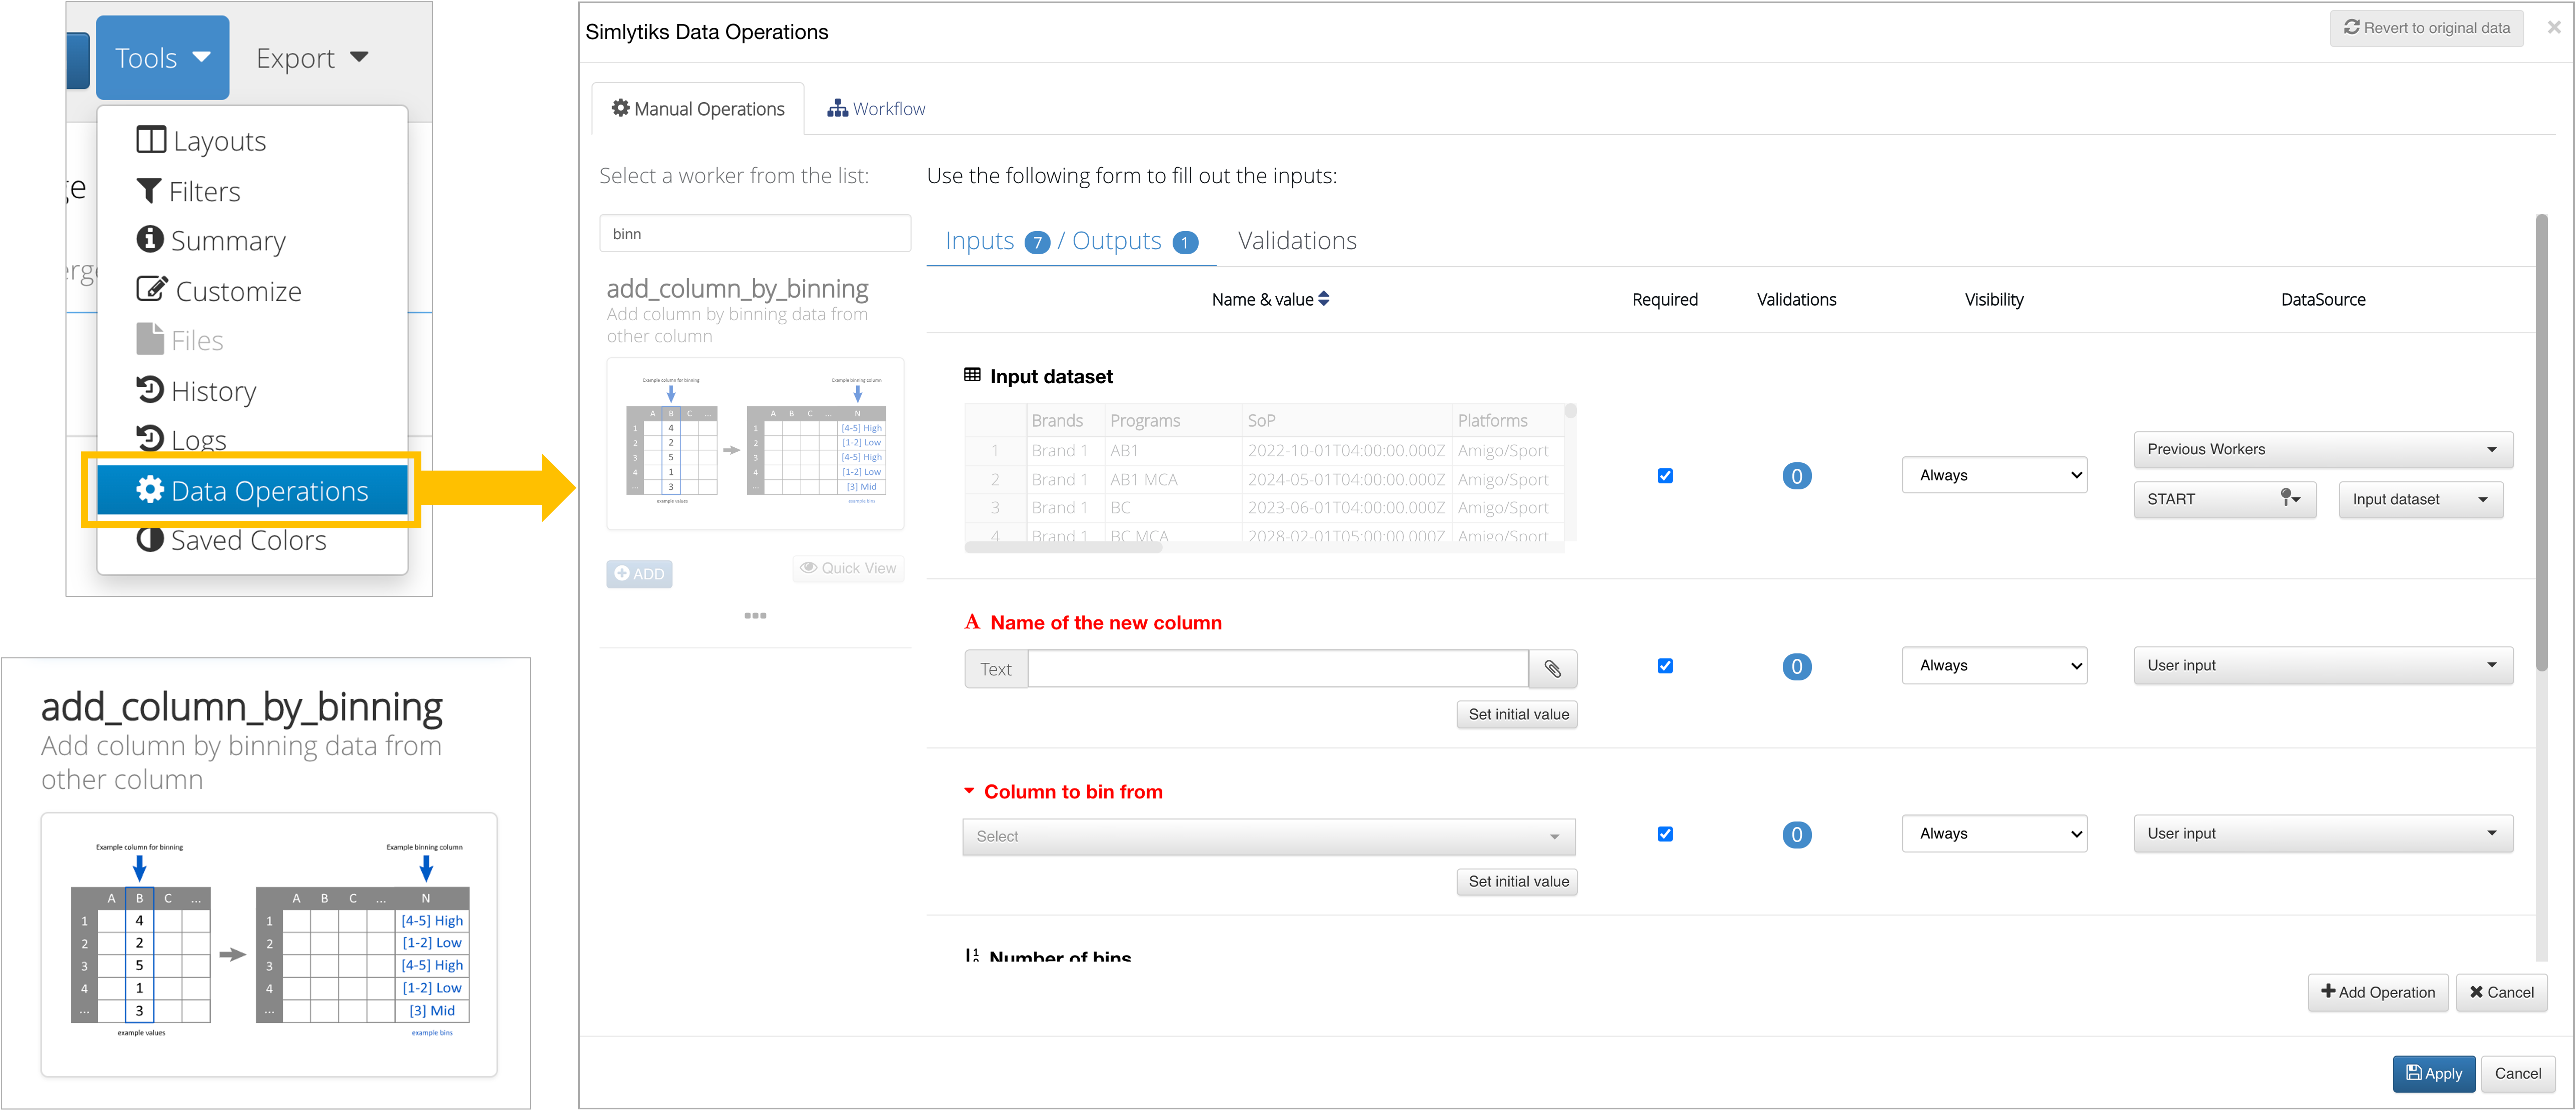The height and width of the screenshot is (1110, 2576).
Task: Switch to the Manual Operations tab
Action: coord(698,109)
